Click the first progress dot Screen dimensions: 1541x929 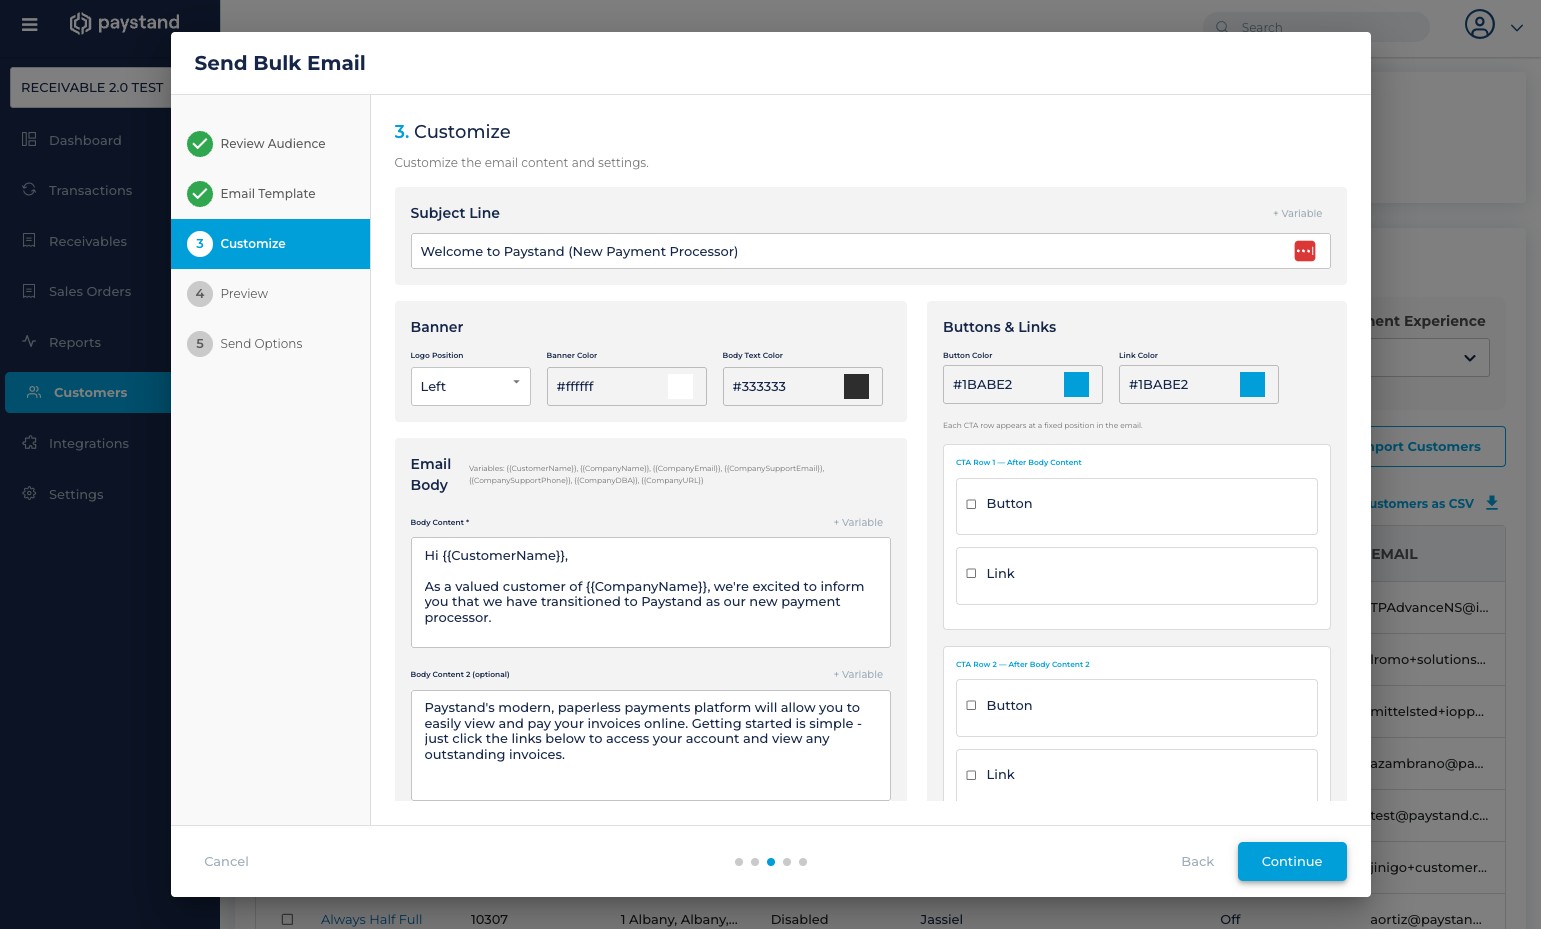point(739,862)
